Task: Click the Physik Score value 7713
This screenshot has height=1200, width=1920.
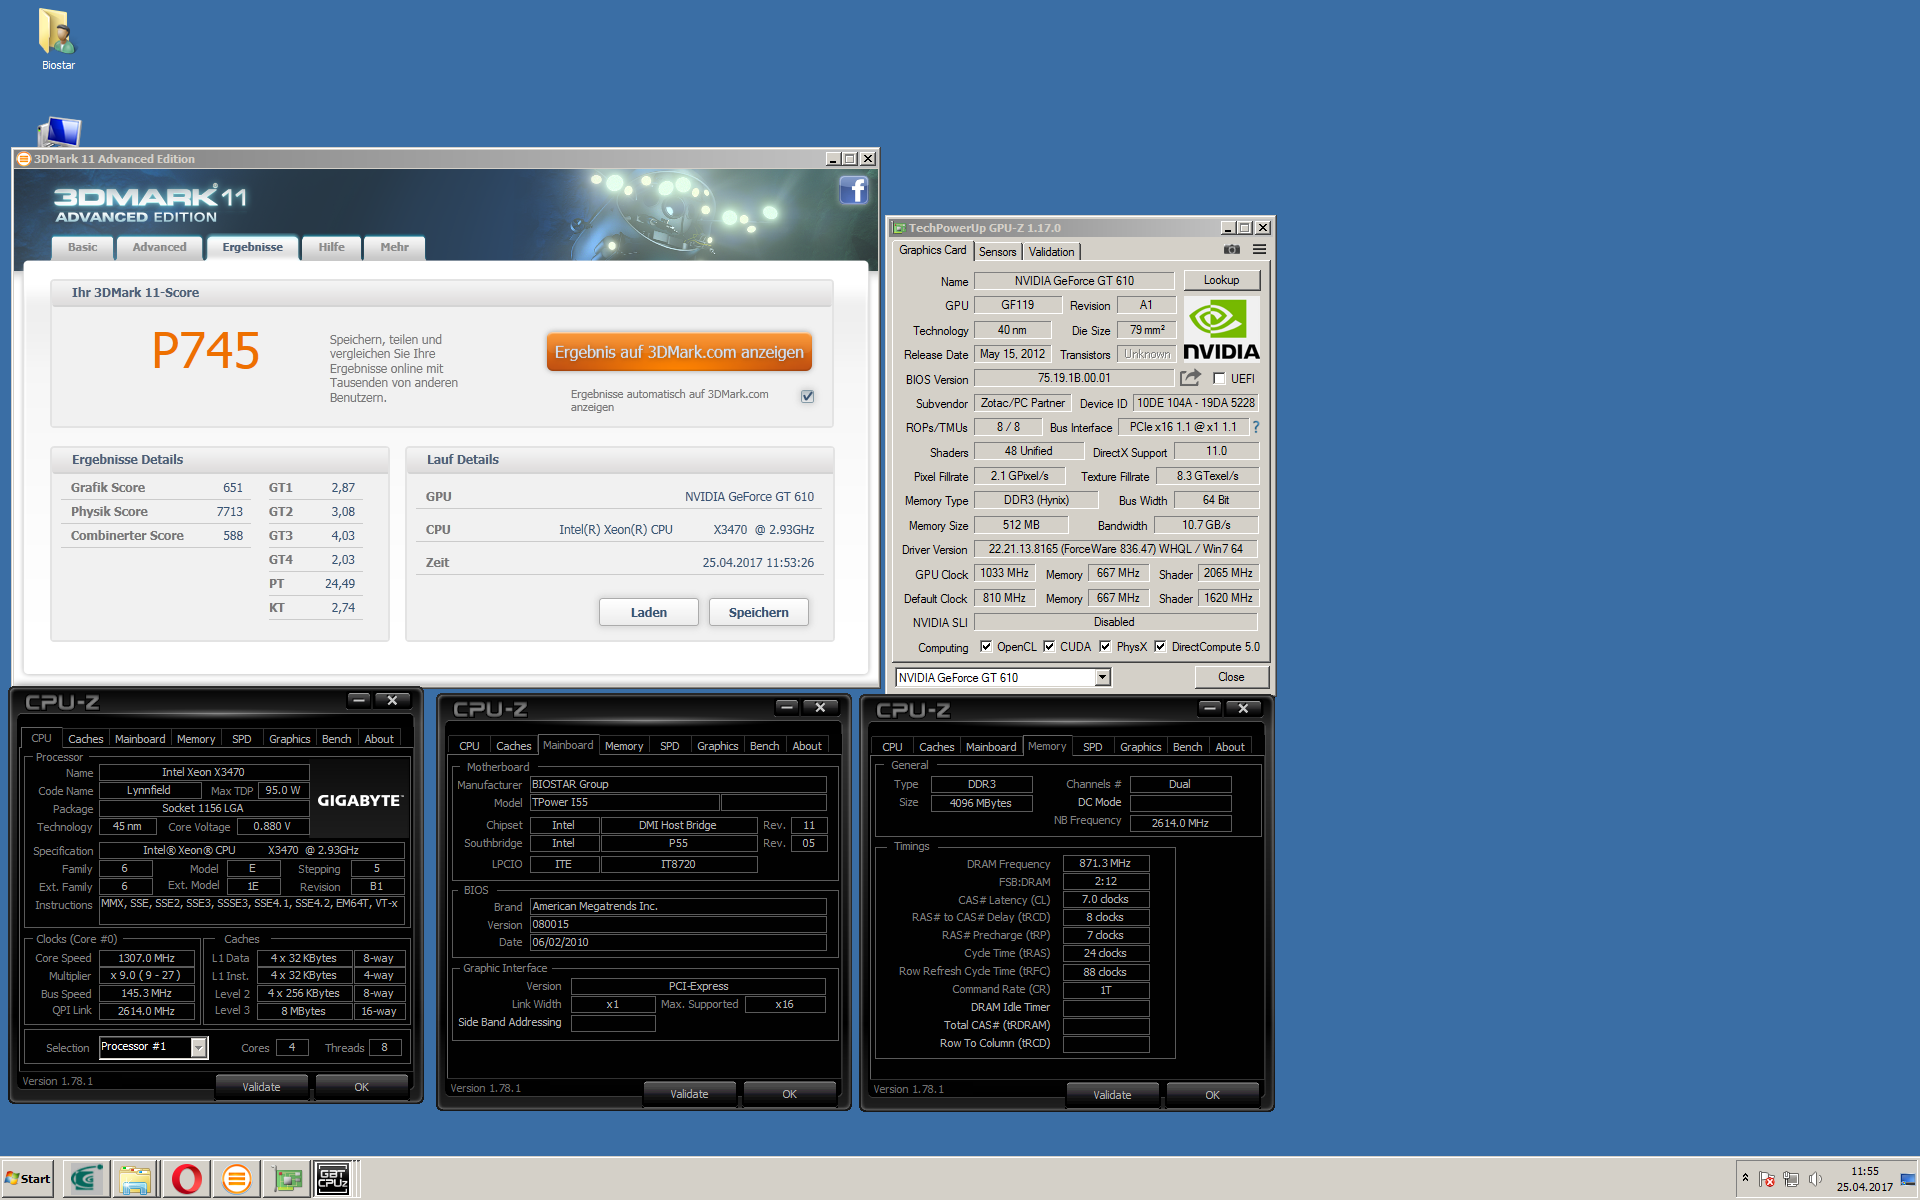Action: 229,511
